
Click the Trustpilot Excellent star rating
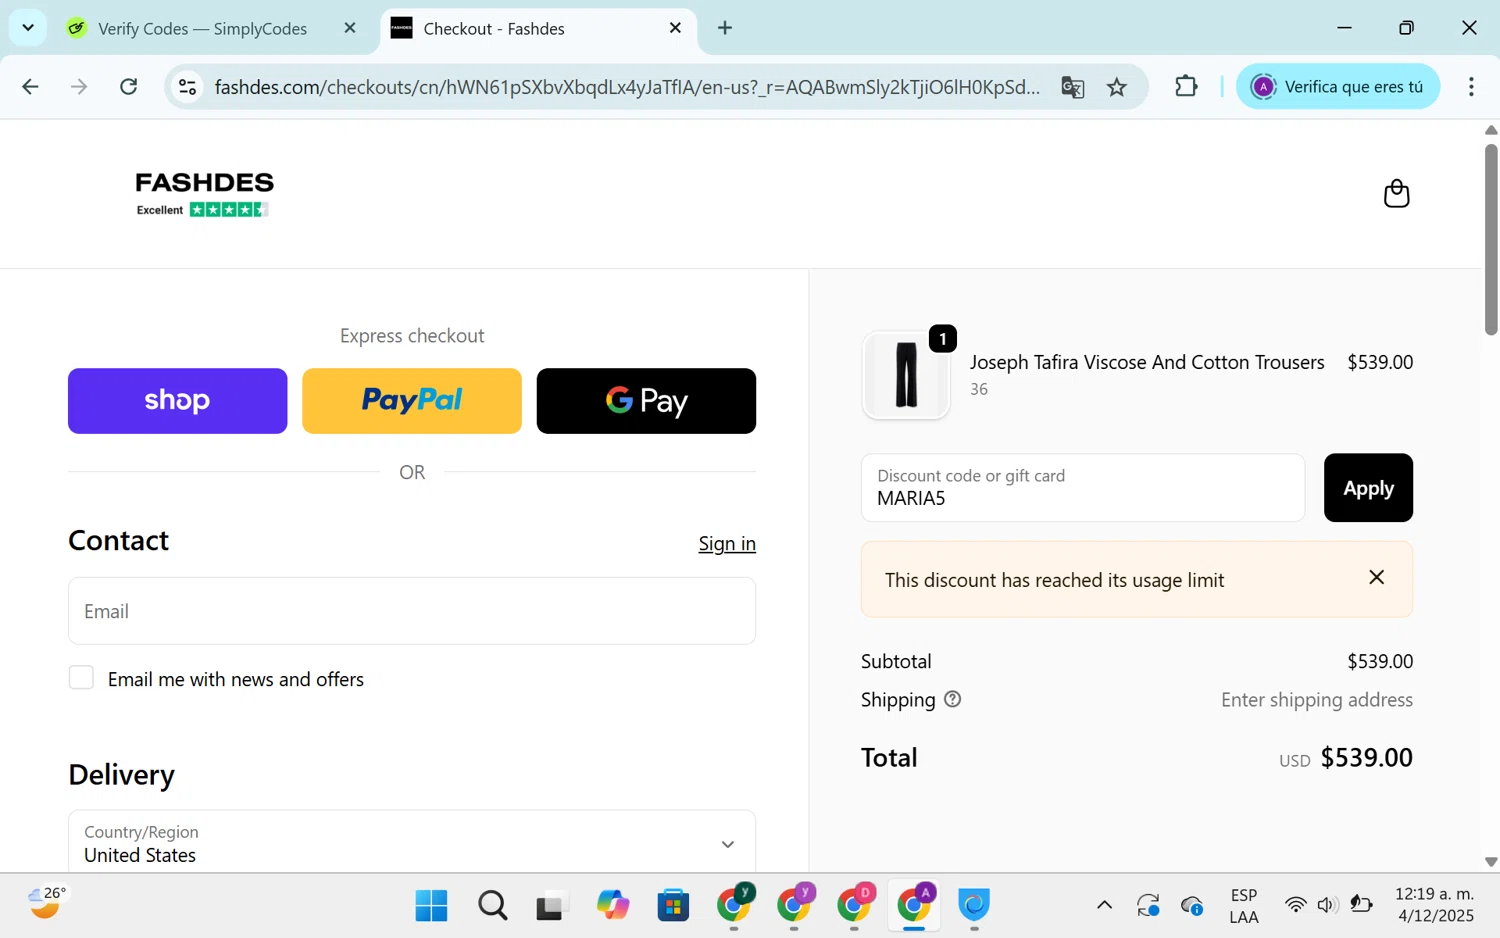tap(203, 210)
